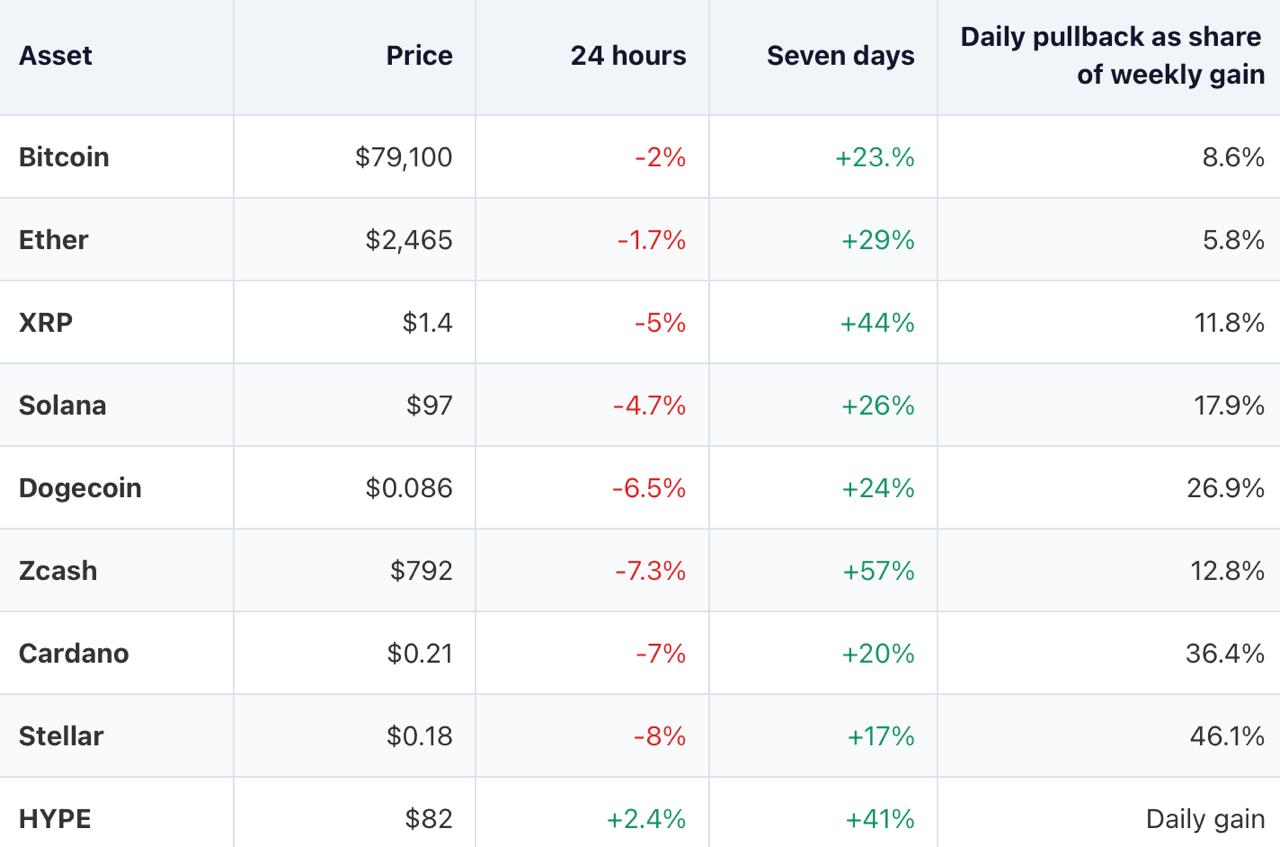
Task: Click the +57% Zcash weekly gain
Action: [878, 571]
